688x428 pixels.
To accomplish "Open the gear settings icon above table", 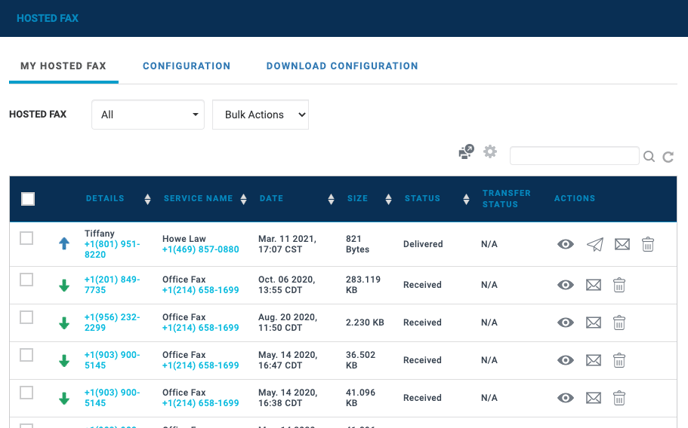I will 490,152.
